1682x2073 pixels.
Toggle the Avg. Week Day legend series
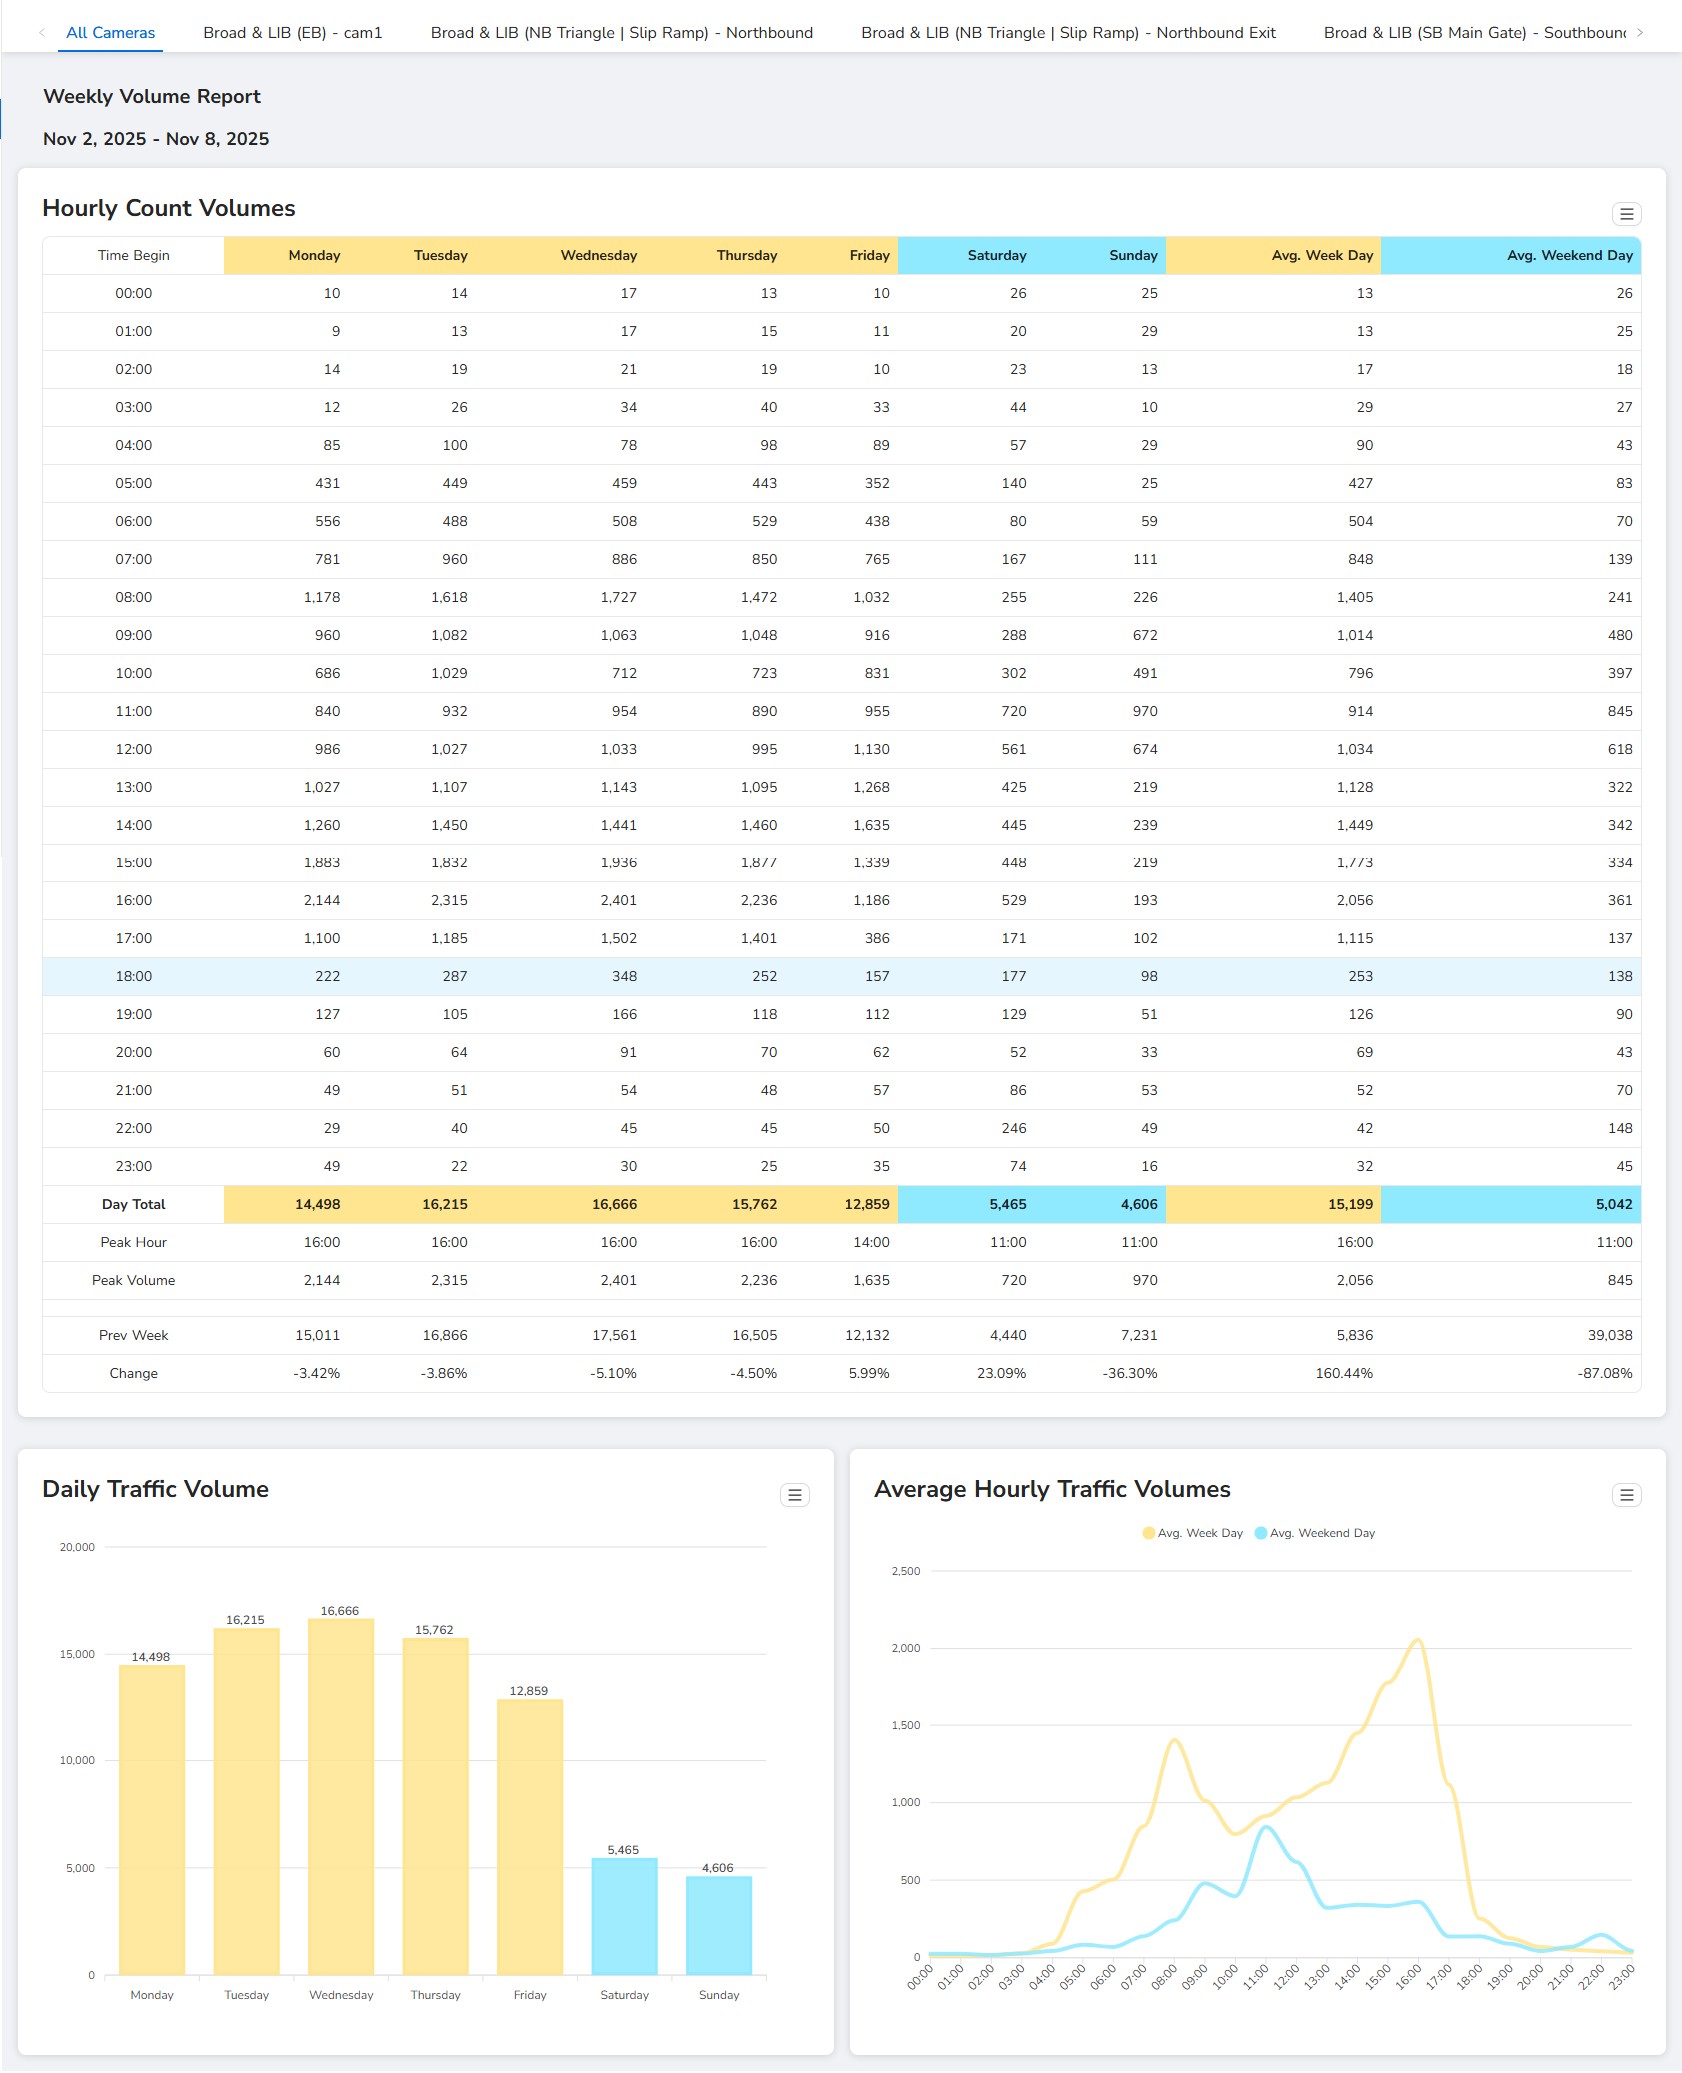(x=1192, y=1533)
